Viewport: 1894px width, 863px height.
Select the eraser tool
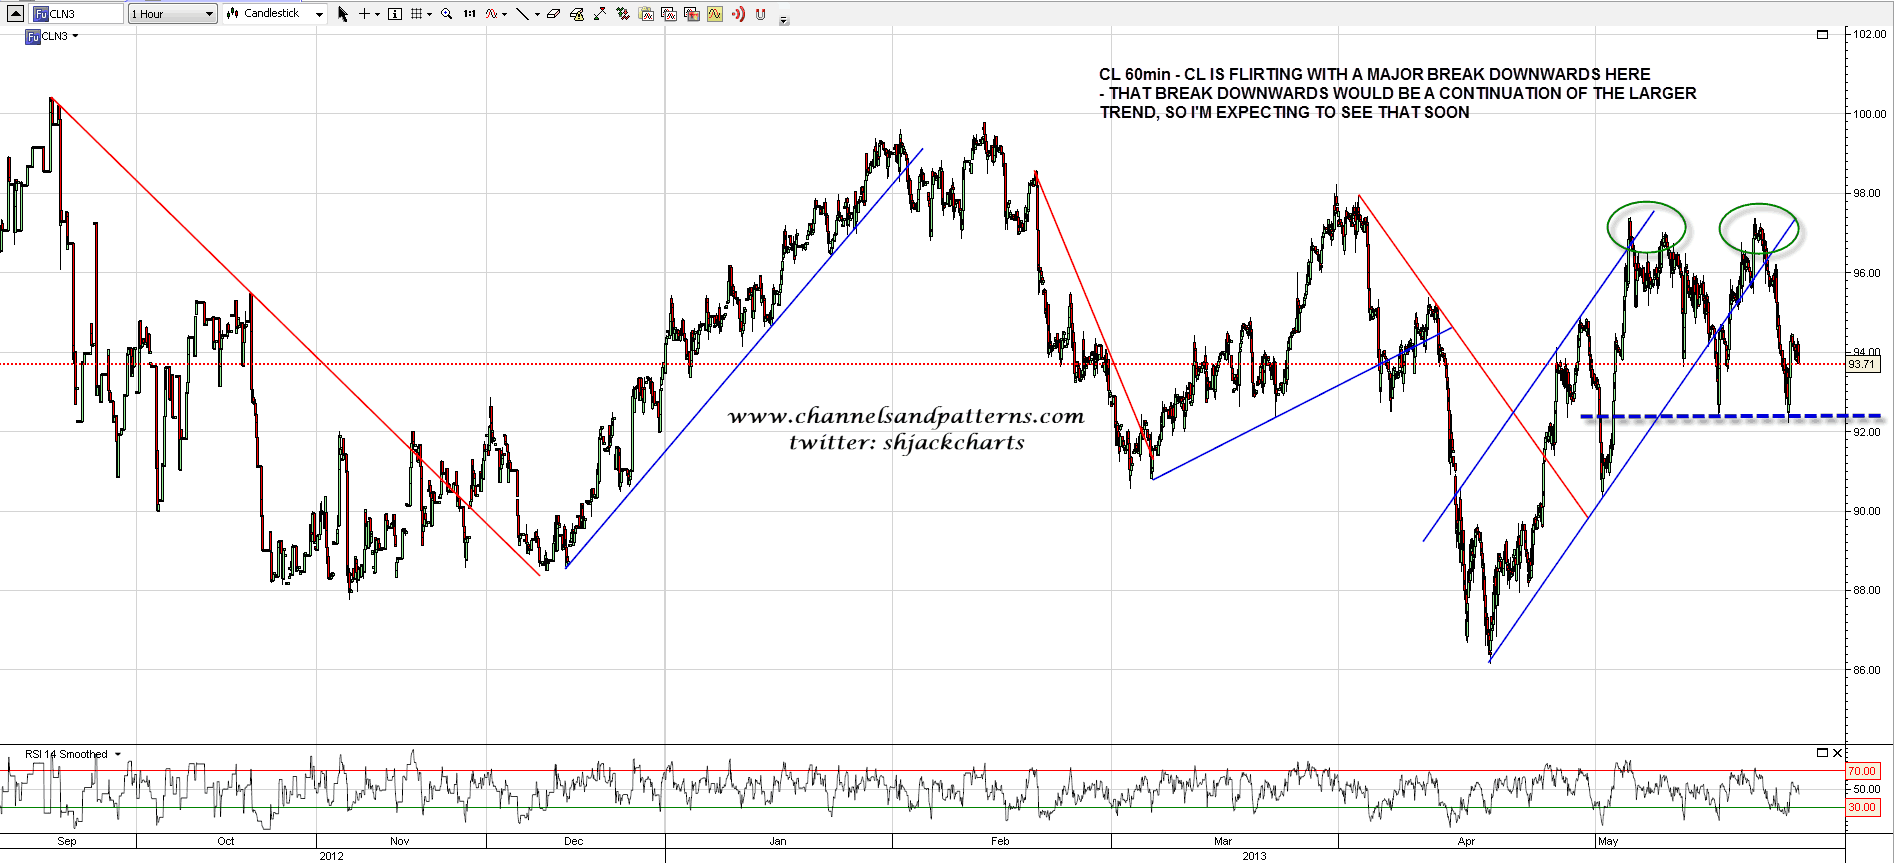click(x=553, y=14)
